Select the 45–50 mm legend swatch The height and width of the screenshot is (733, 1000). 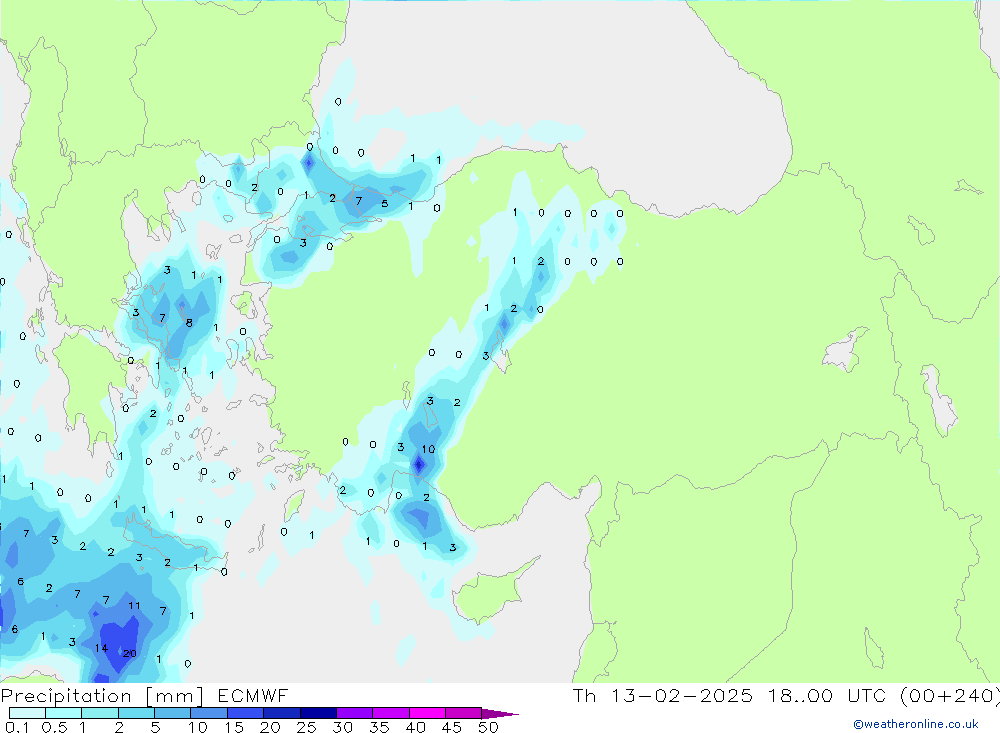click(x=463, y=713)
